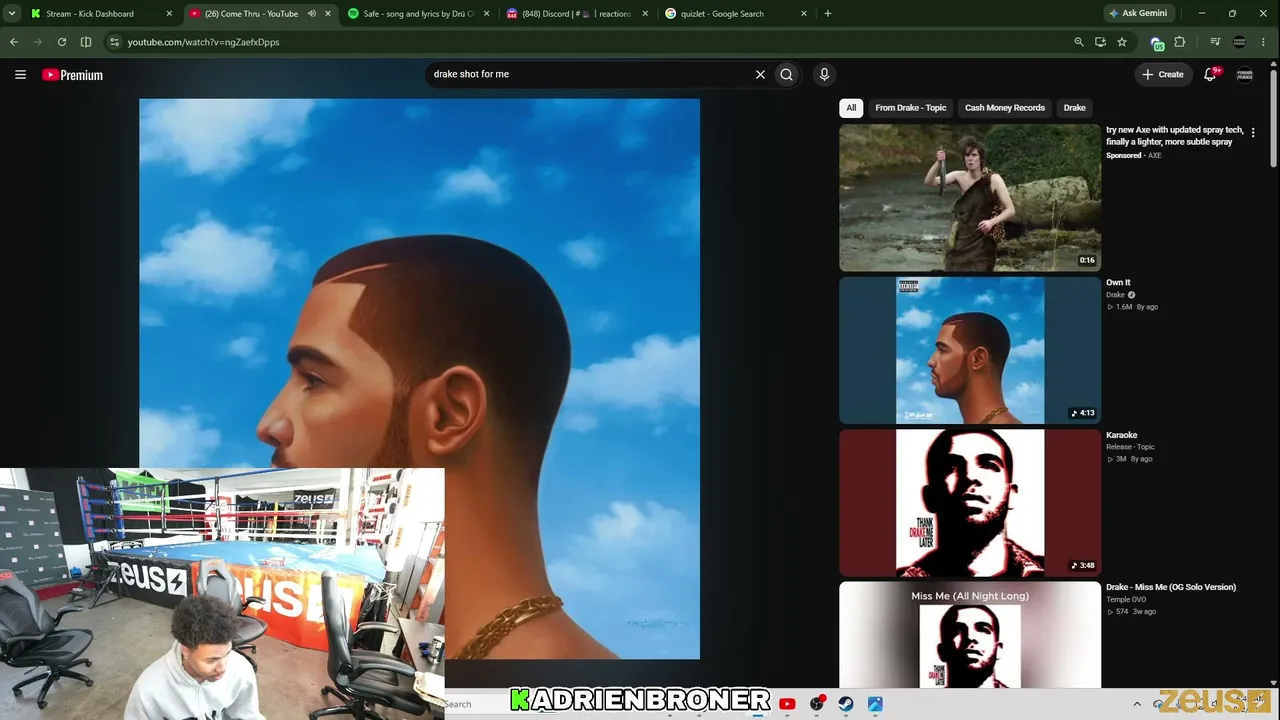Toggle the browser side panel icon

point(86,42)
